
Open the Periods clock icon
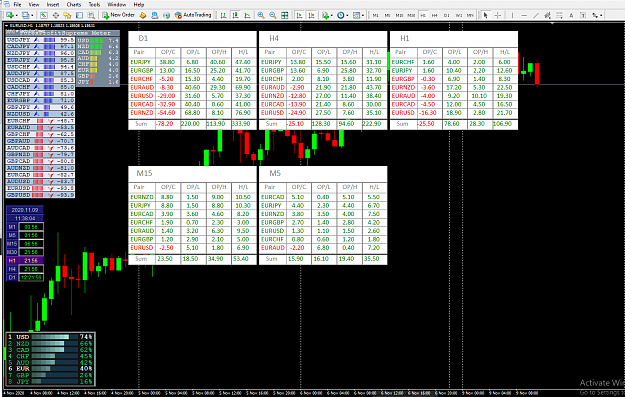[340, 15]
